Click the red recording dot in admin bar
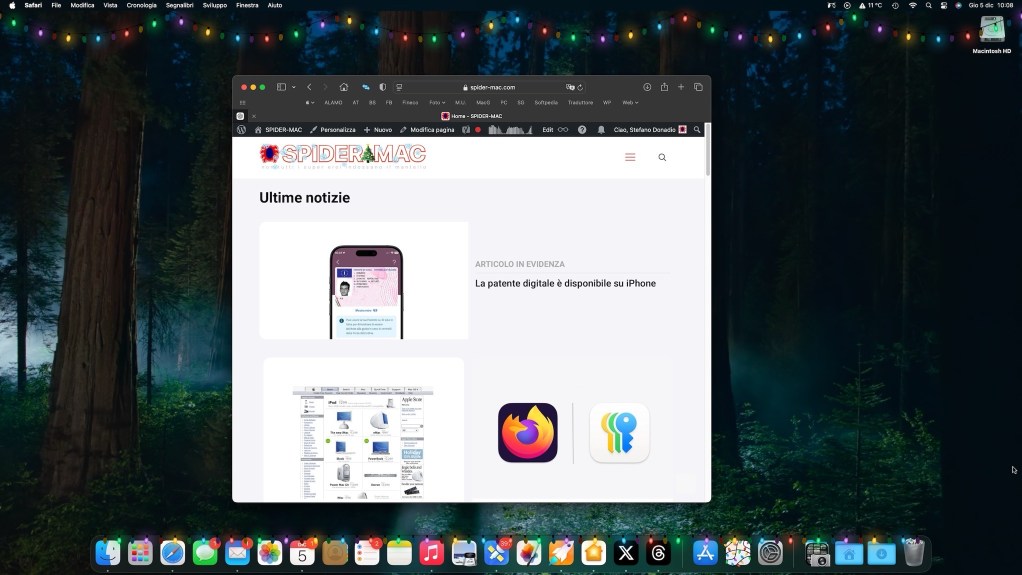 tap(478, 130)
